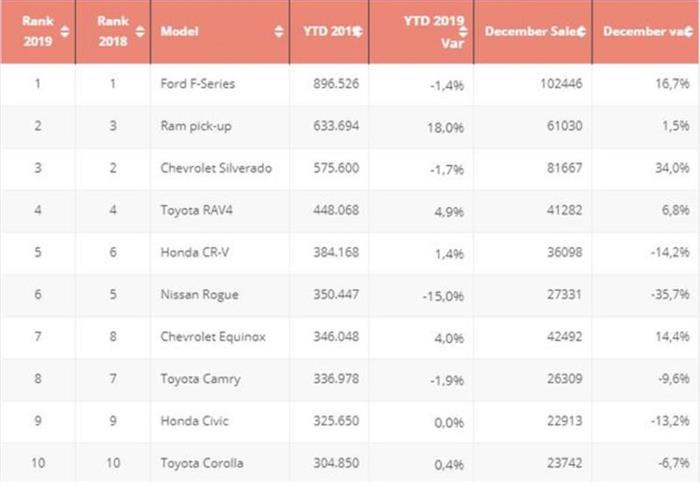Sort by December Sales column arrows
The width and height of the screenshot is (700, 483).
580,32
